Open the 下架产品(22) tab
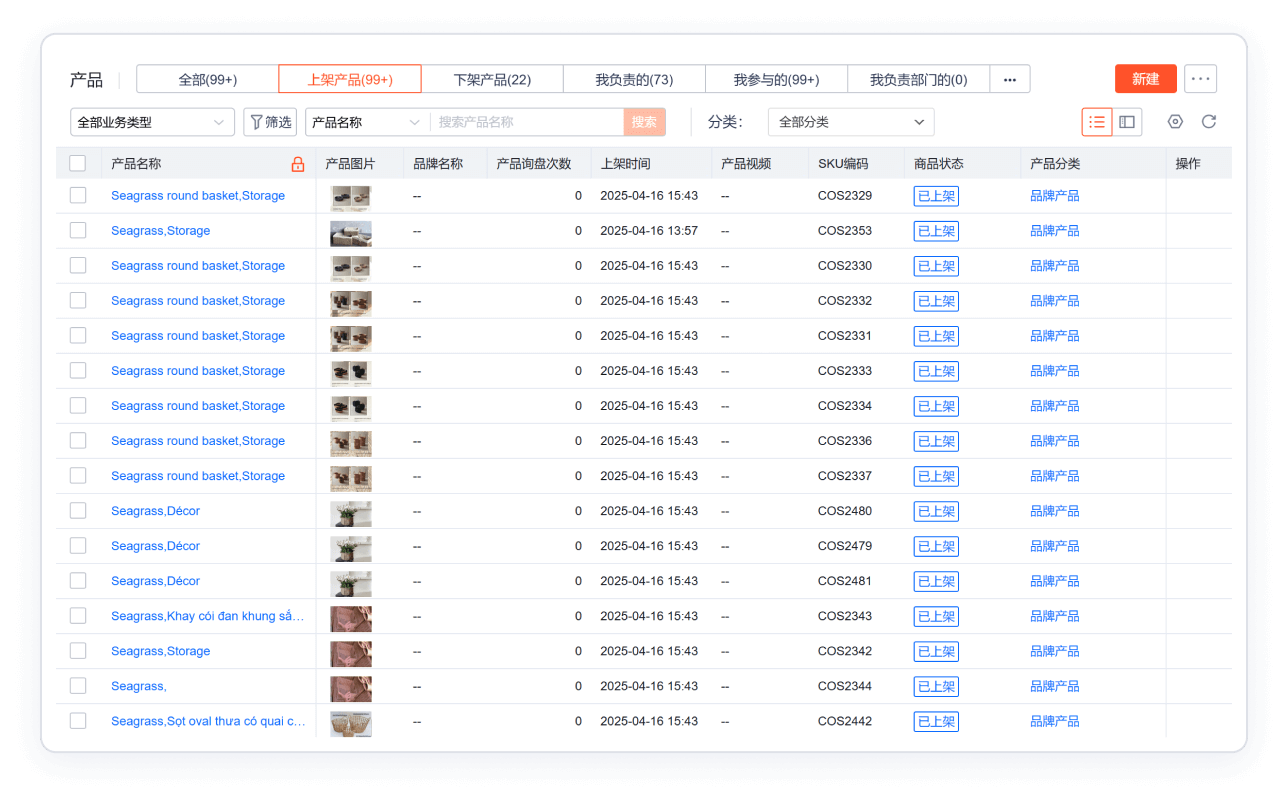The height and width of the screenshot is (801, 1288). [492, 80]
